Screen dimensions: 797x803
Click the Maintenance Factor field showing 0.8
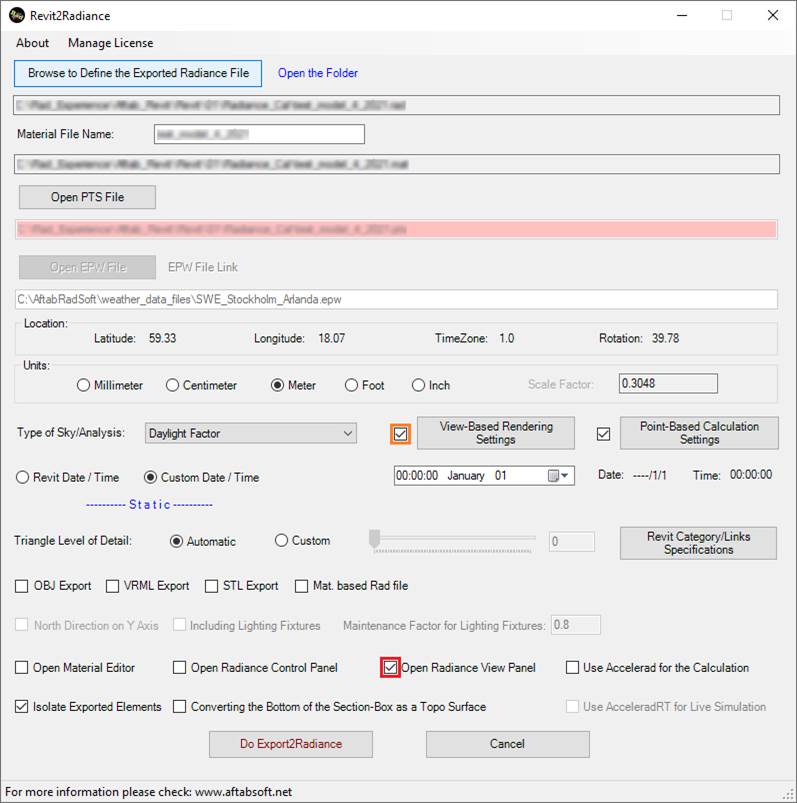tap(576, 625)
